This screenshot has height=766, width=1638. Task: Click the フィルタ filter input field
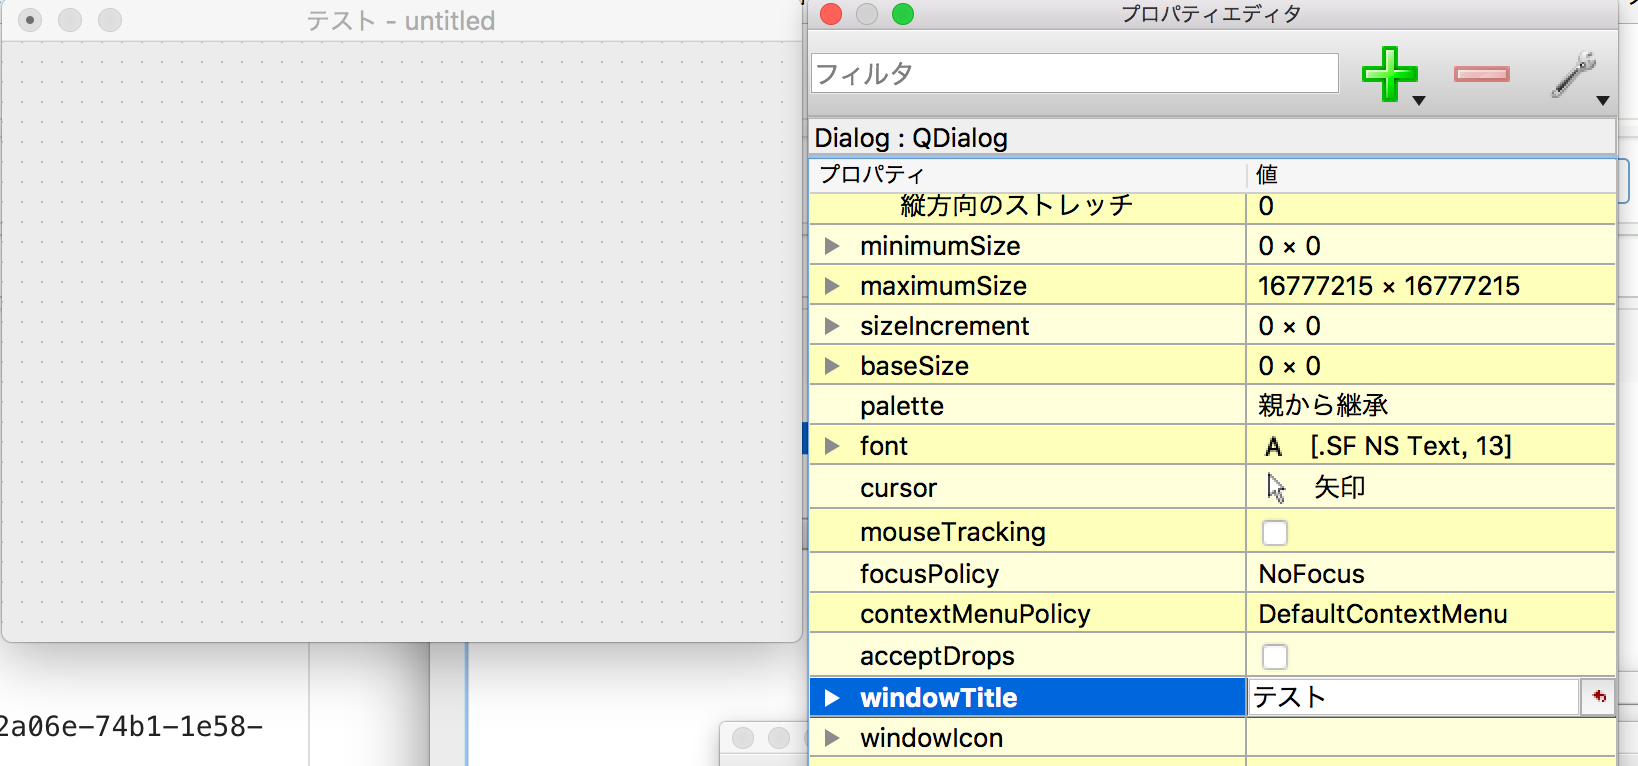click(x=1074, y=73)
